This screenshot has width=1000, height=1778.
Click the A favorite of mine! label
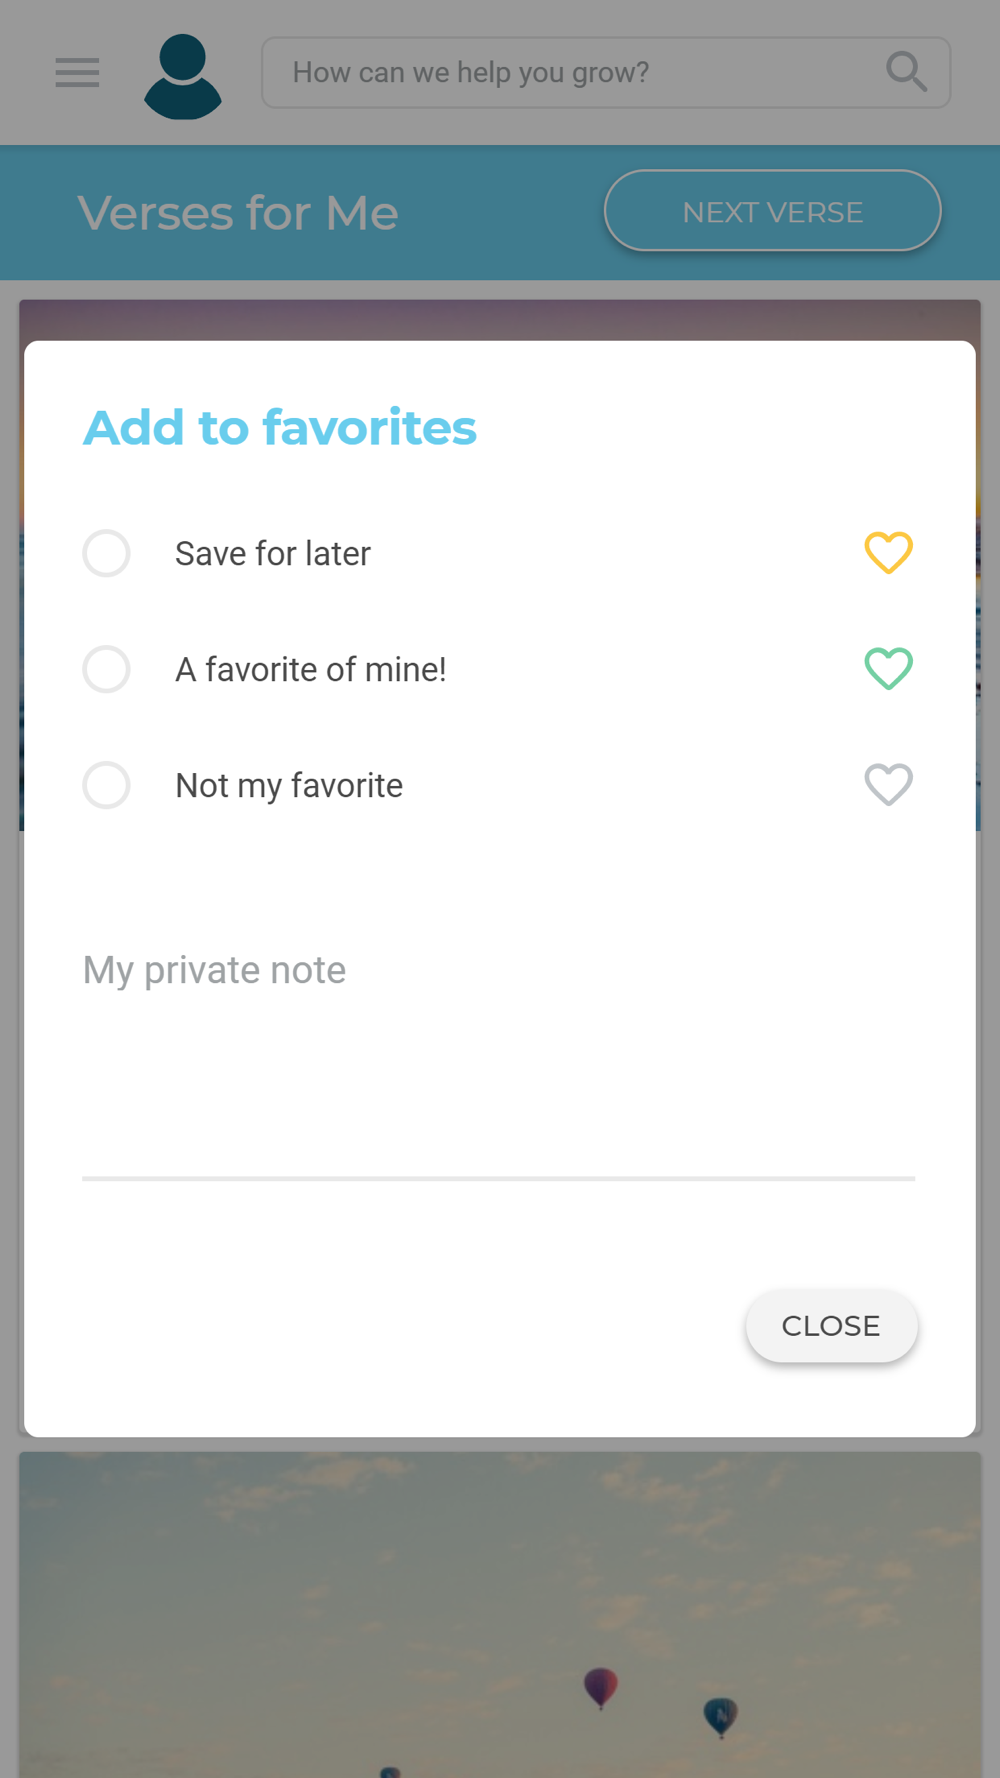[311, 669]
